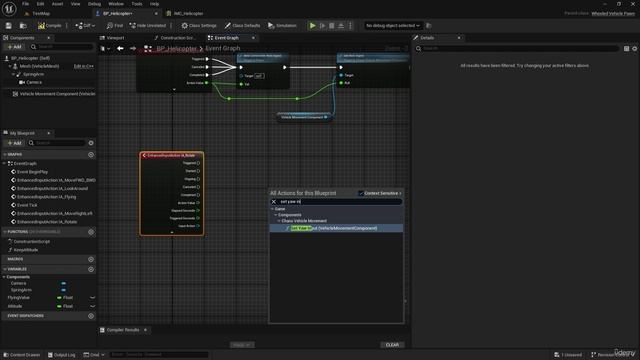
Task: Compile the blueprint
Action: pyautogui.click(x=49, y=26)
